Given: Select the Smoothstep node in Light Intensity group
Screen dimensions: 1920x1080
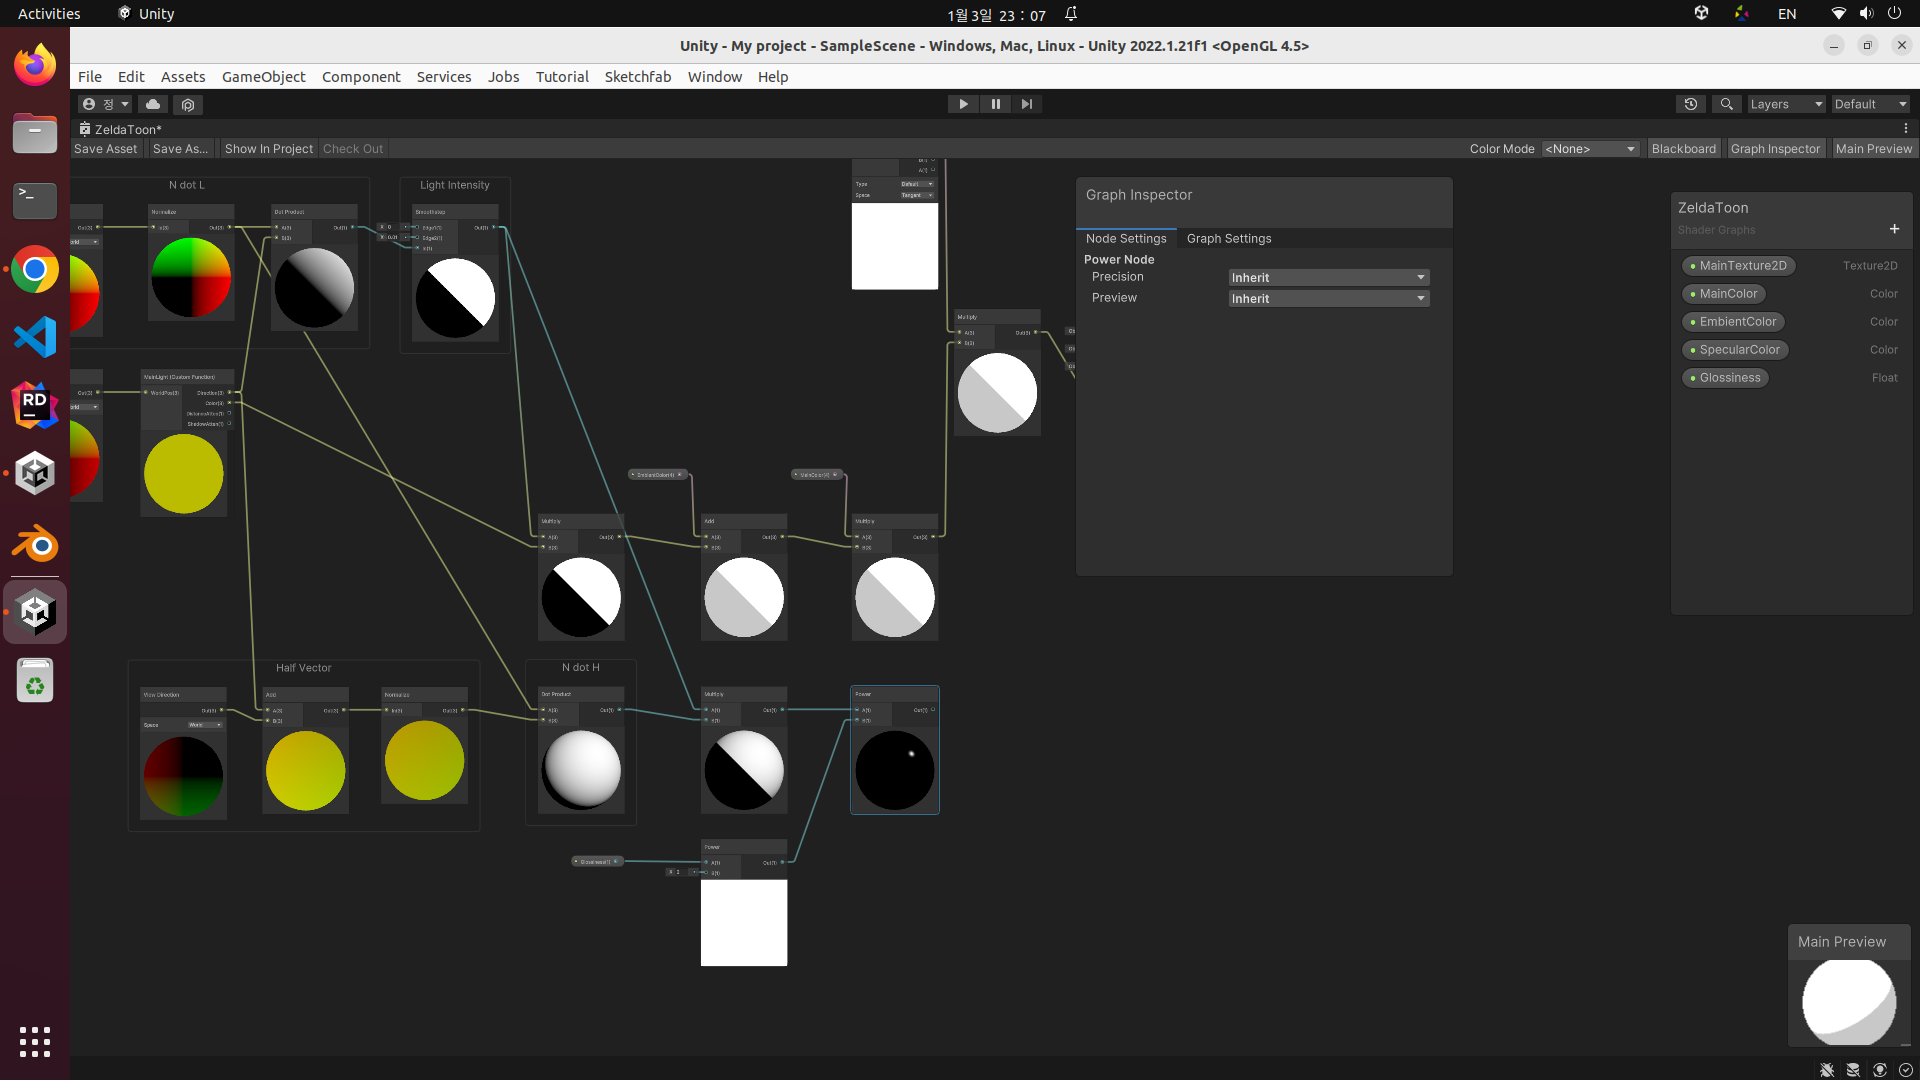Looking at the screenshot, I should [455, 273].
